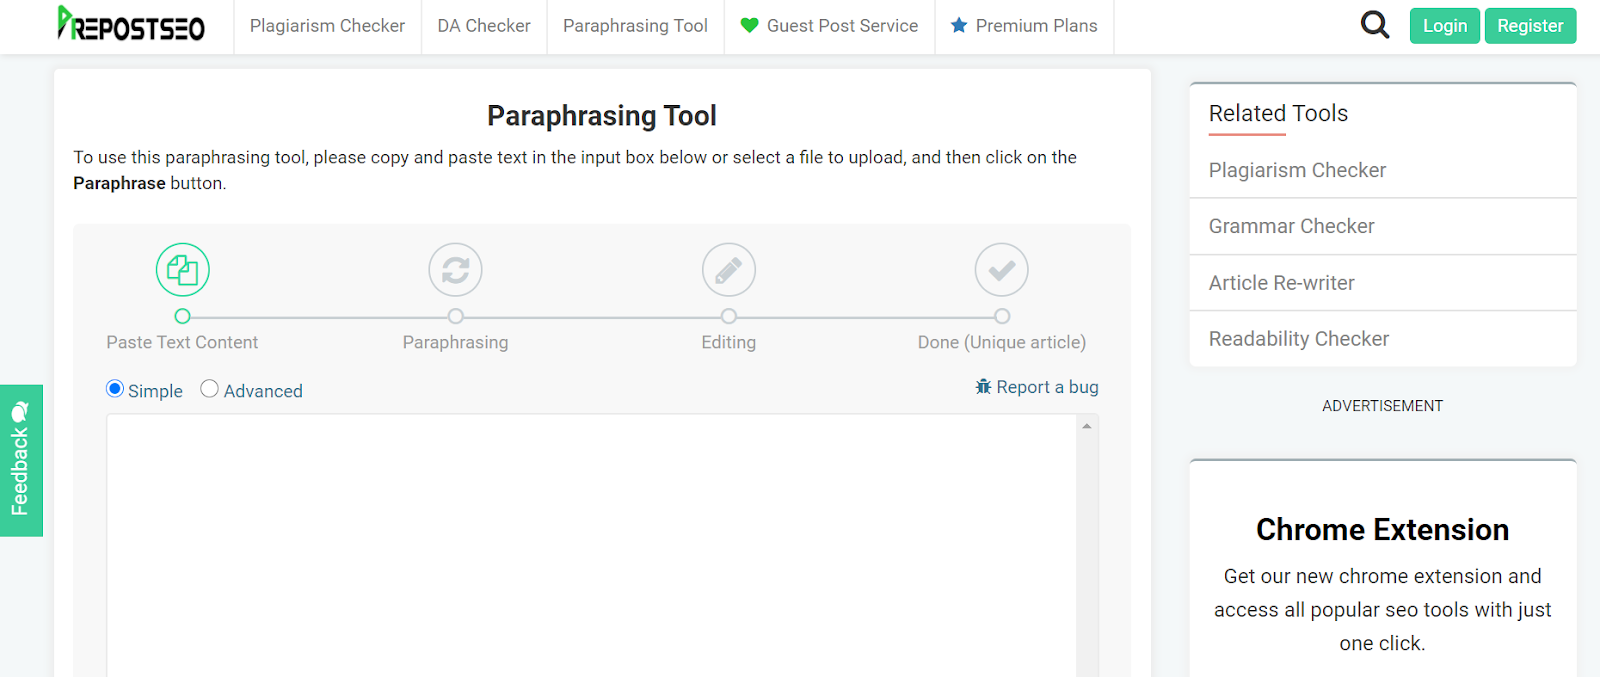
Task: Click the bug icon beside Report a bug
Action: click(x=984, y=387)
